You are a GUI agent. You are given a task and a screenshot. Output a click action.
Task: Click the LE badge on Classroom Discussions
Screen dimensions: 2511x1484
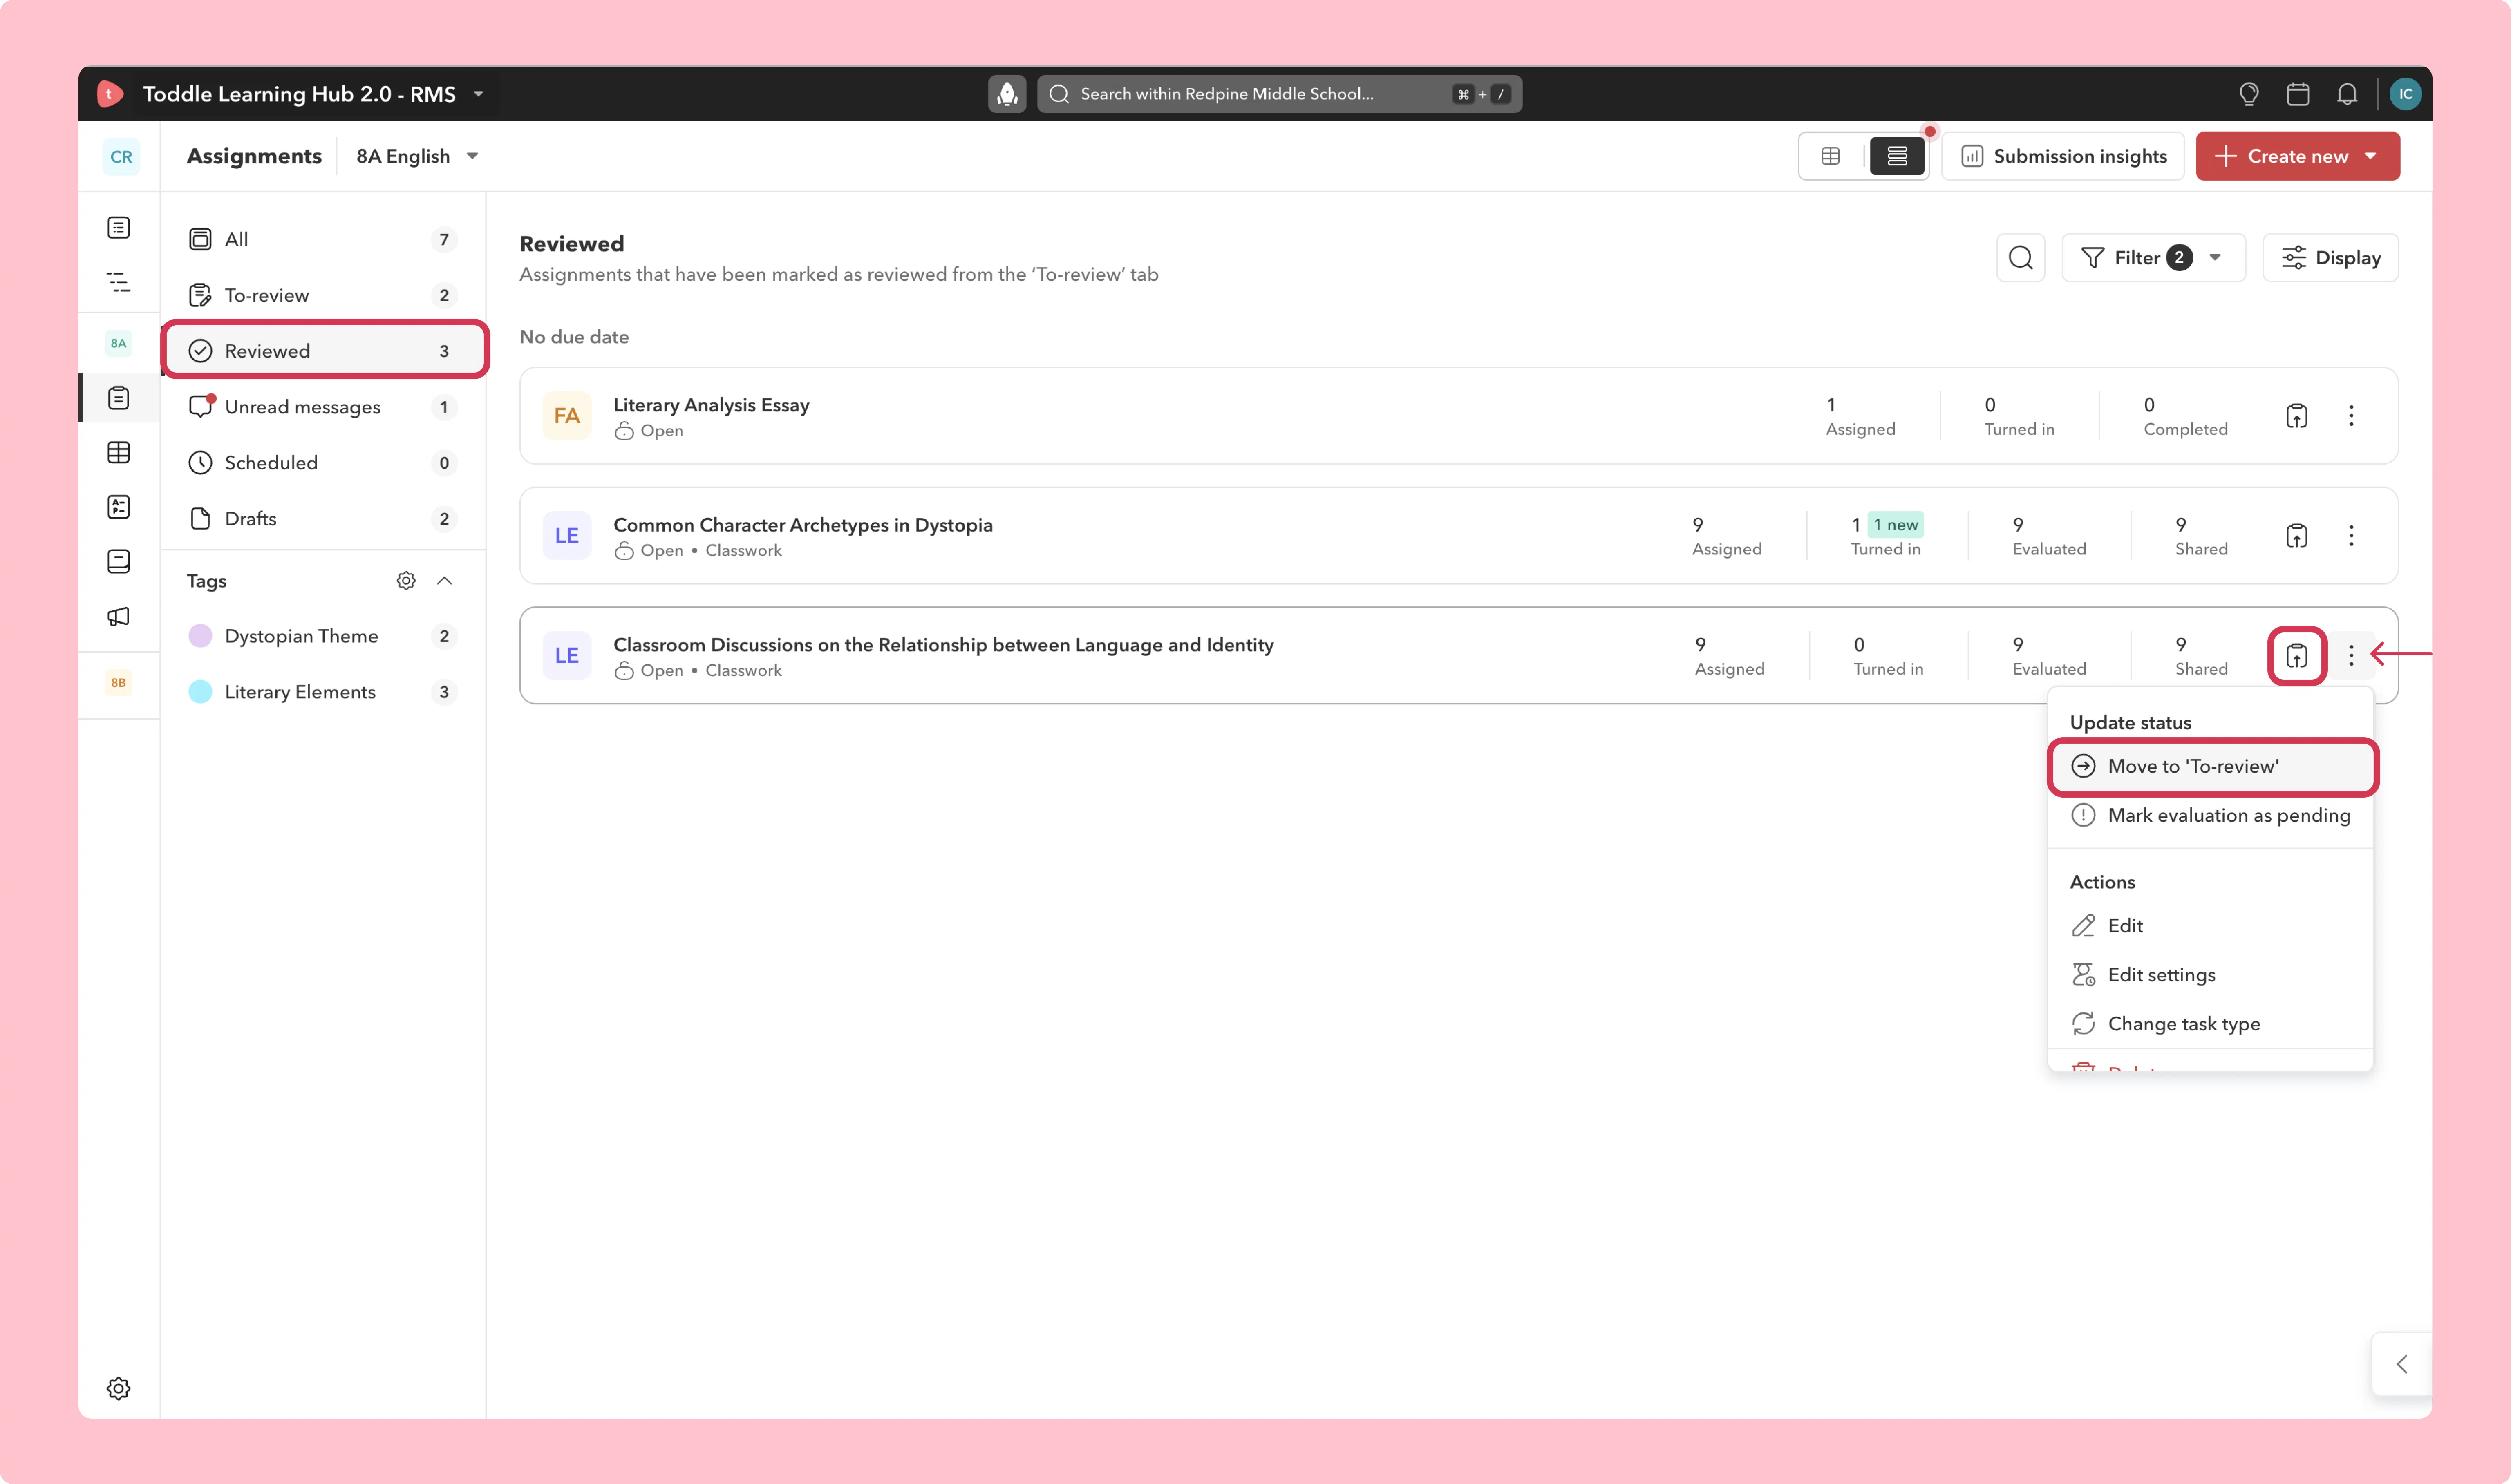567,656
